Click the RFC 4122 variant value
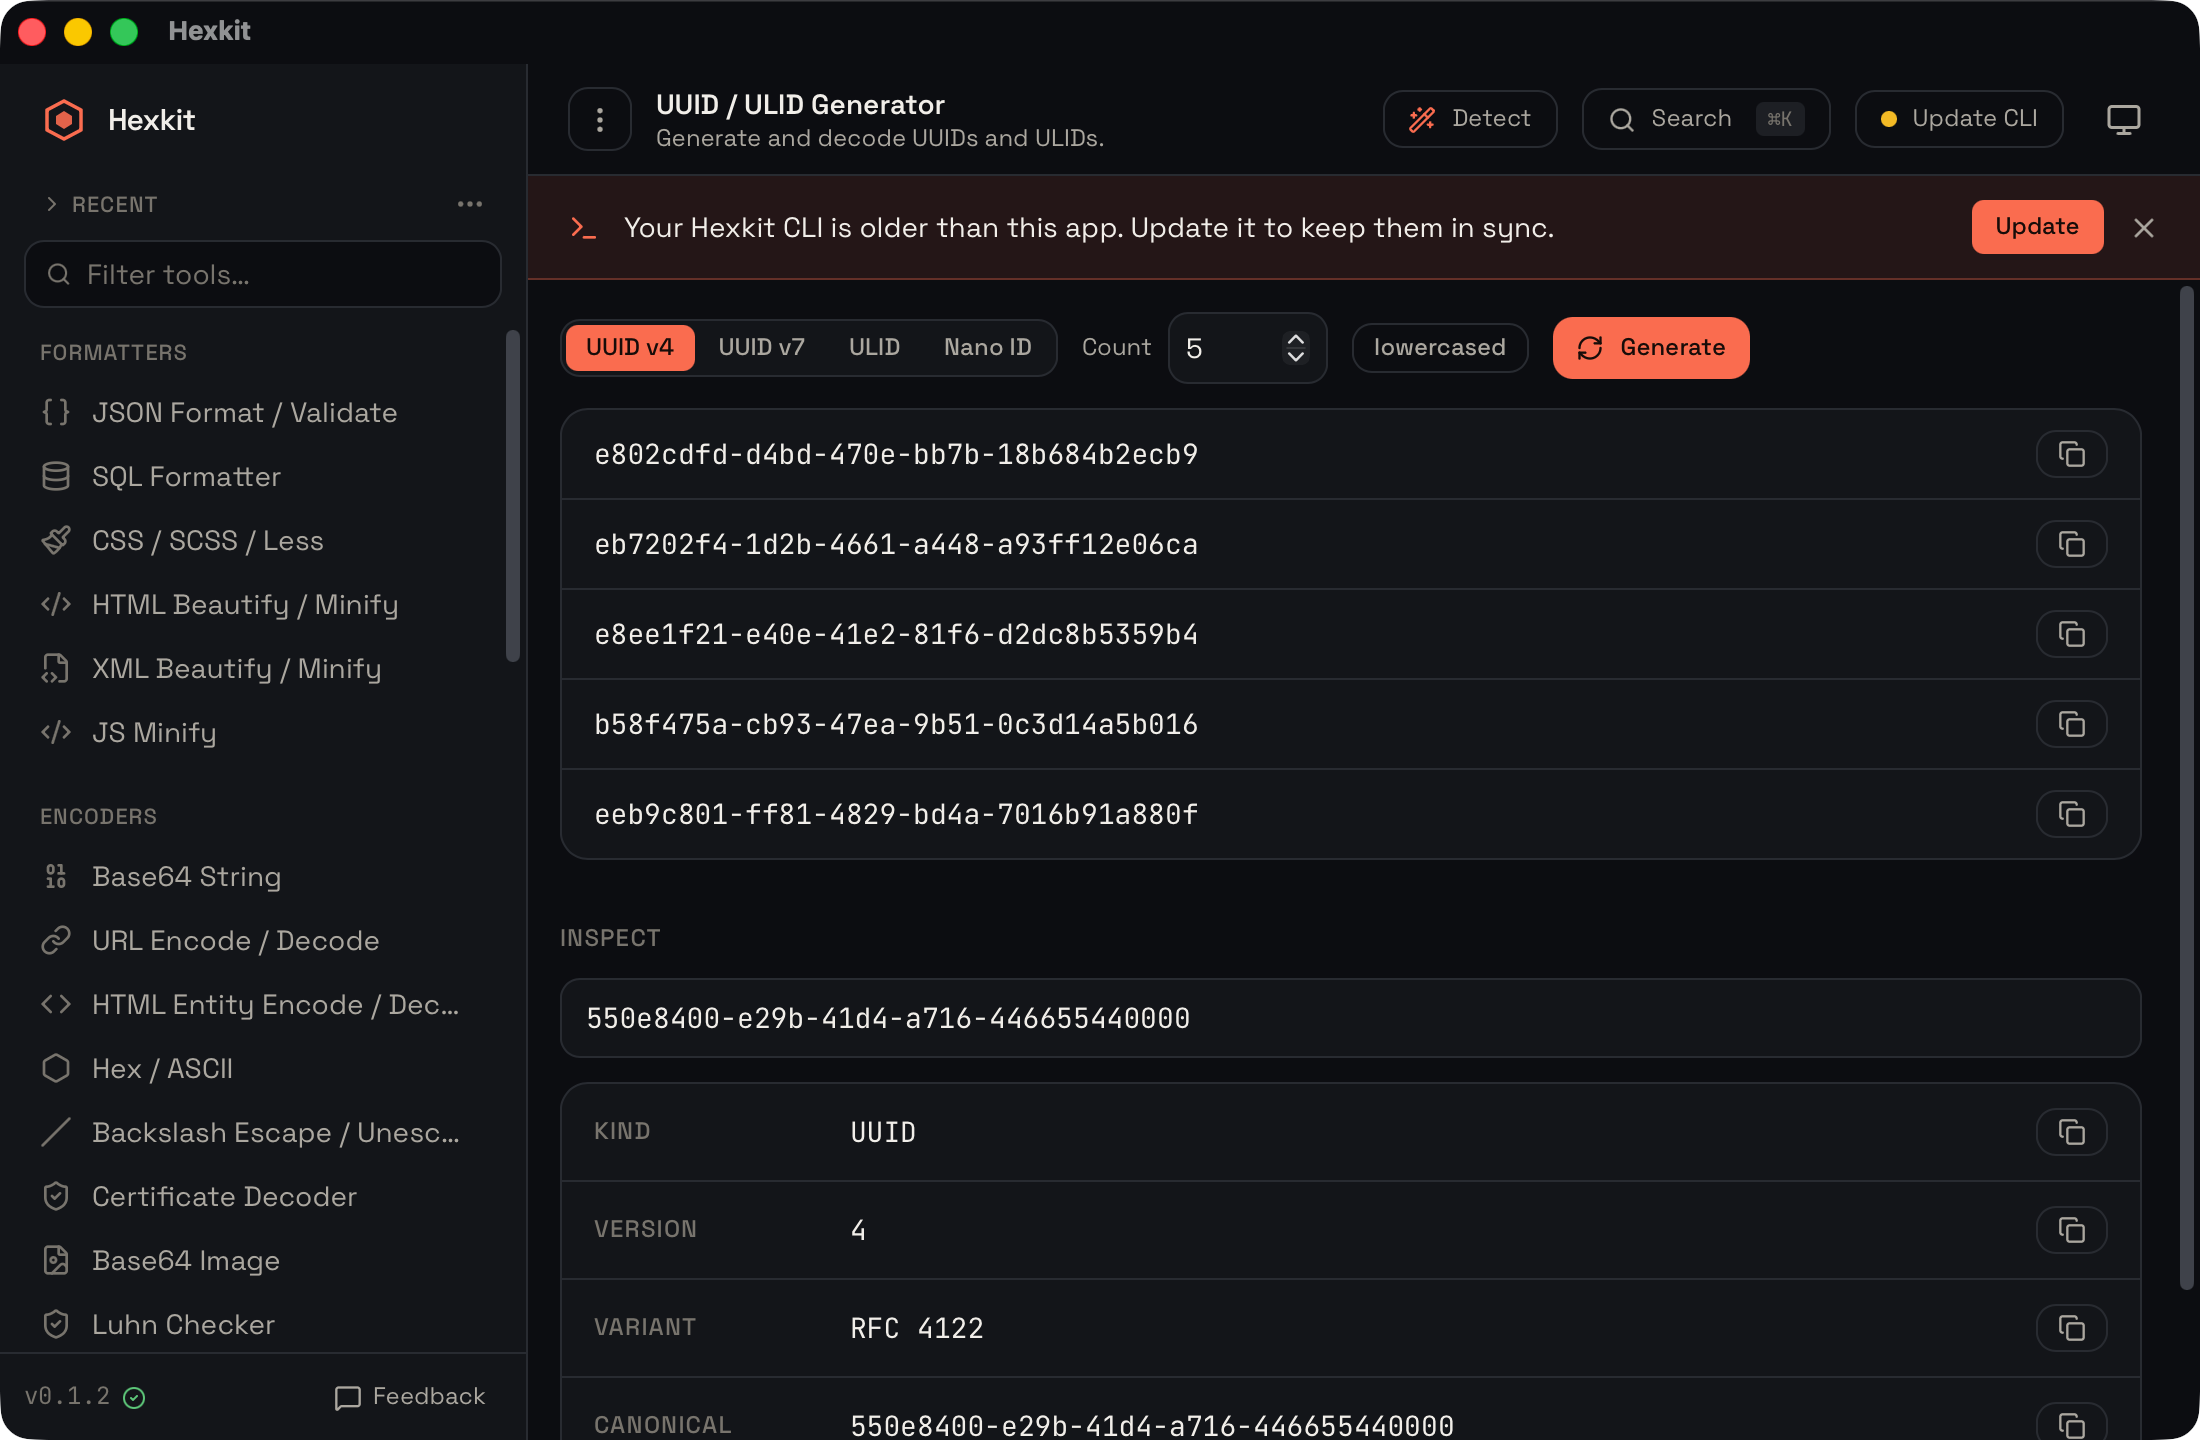This screenshot has height=1440, width=2200. (917, 1328)
